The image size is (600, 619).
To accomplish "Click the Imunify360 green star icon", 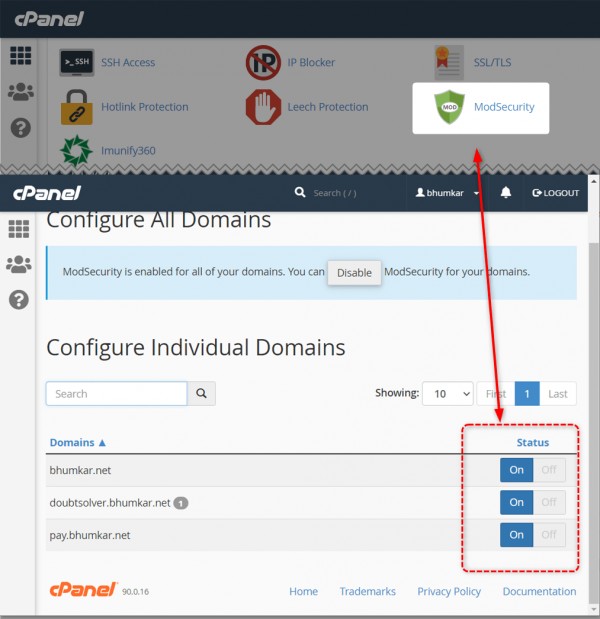I will pyautogui.click(x=76, y=151).
